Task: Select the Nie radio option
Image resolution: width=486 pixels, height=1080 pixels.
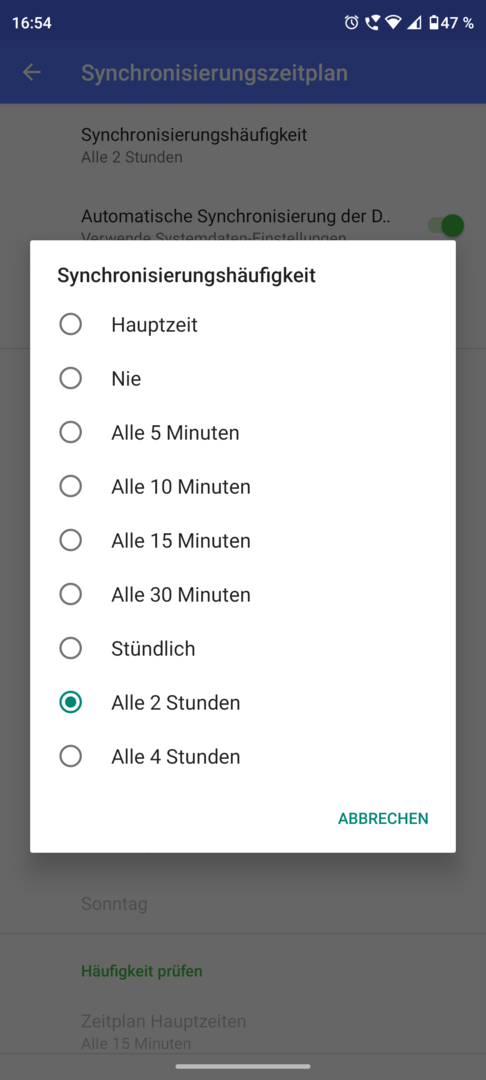Action: point(243,378)
